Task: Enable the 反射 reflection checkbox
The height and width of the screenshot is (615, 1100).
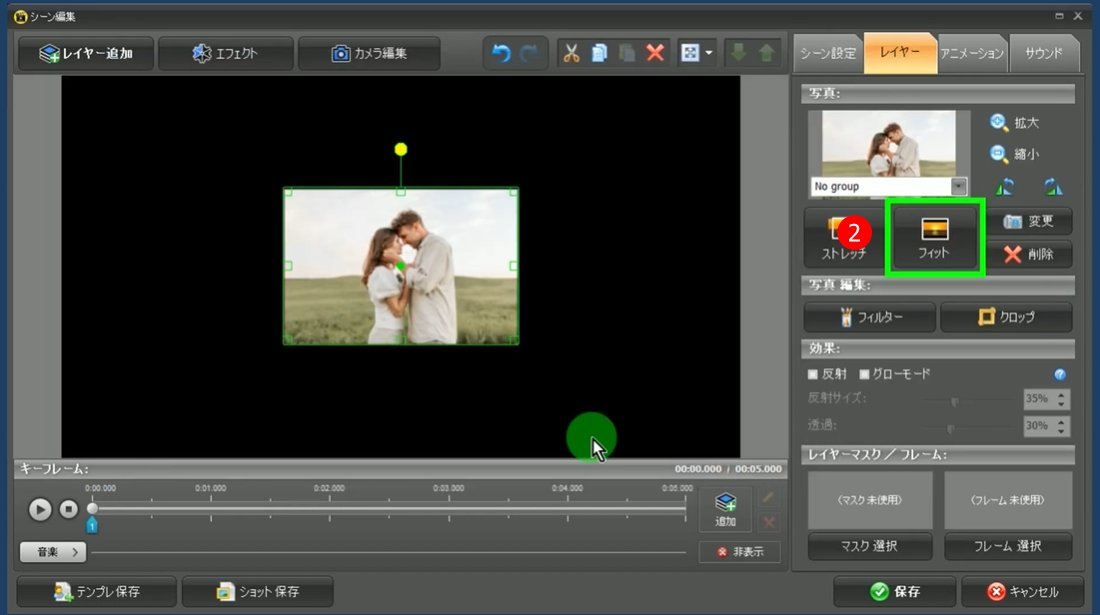Action: (813, 374)
